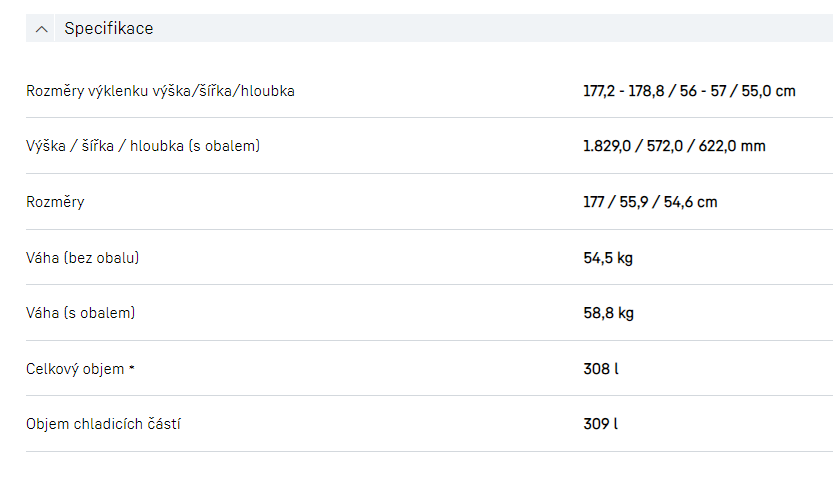
Task: Collapse the Specifikace section chevron
Action: 41,29
